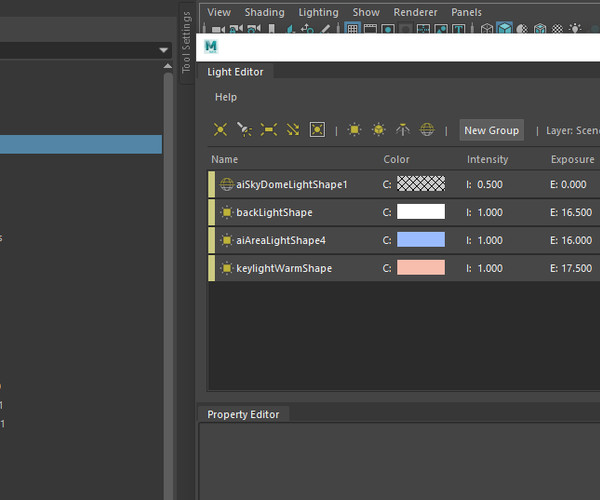Image resolution: width=600 pixels, height=500 pixels.
Task: Click the keylightWarmShape exposure value 17.500
Action: pos(576,268)
